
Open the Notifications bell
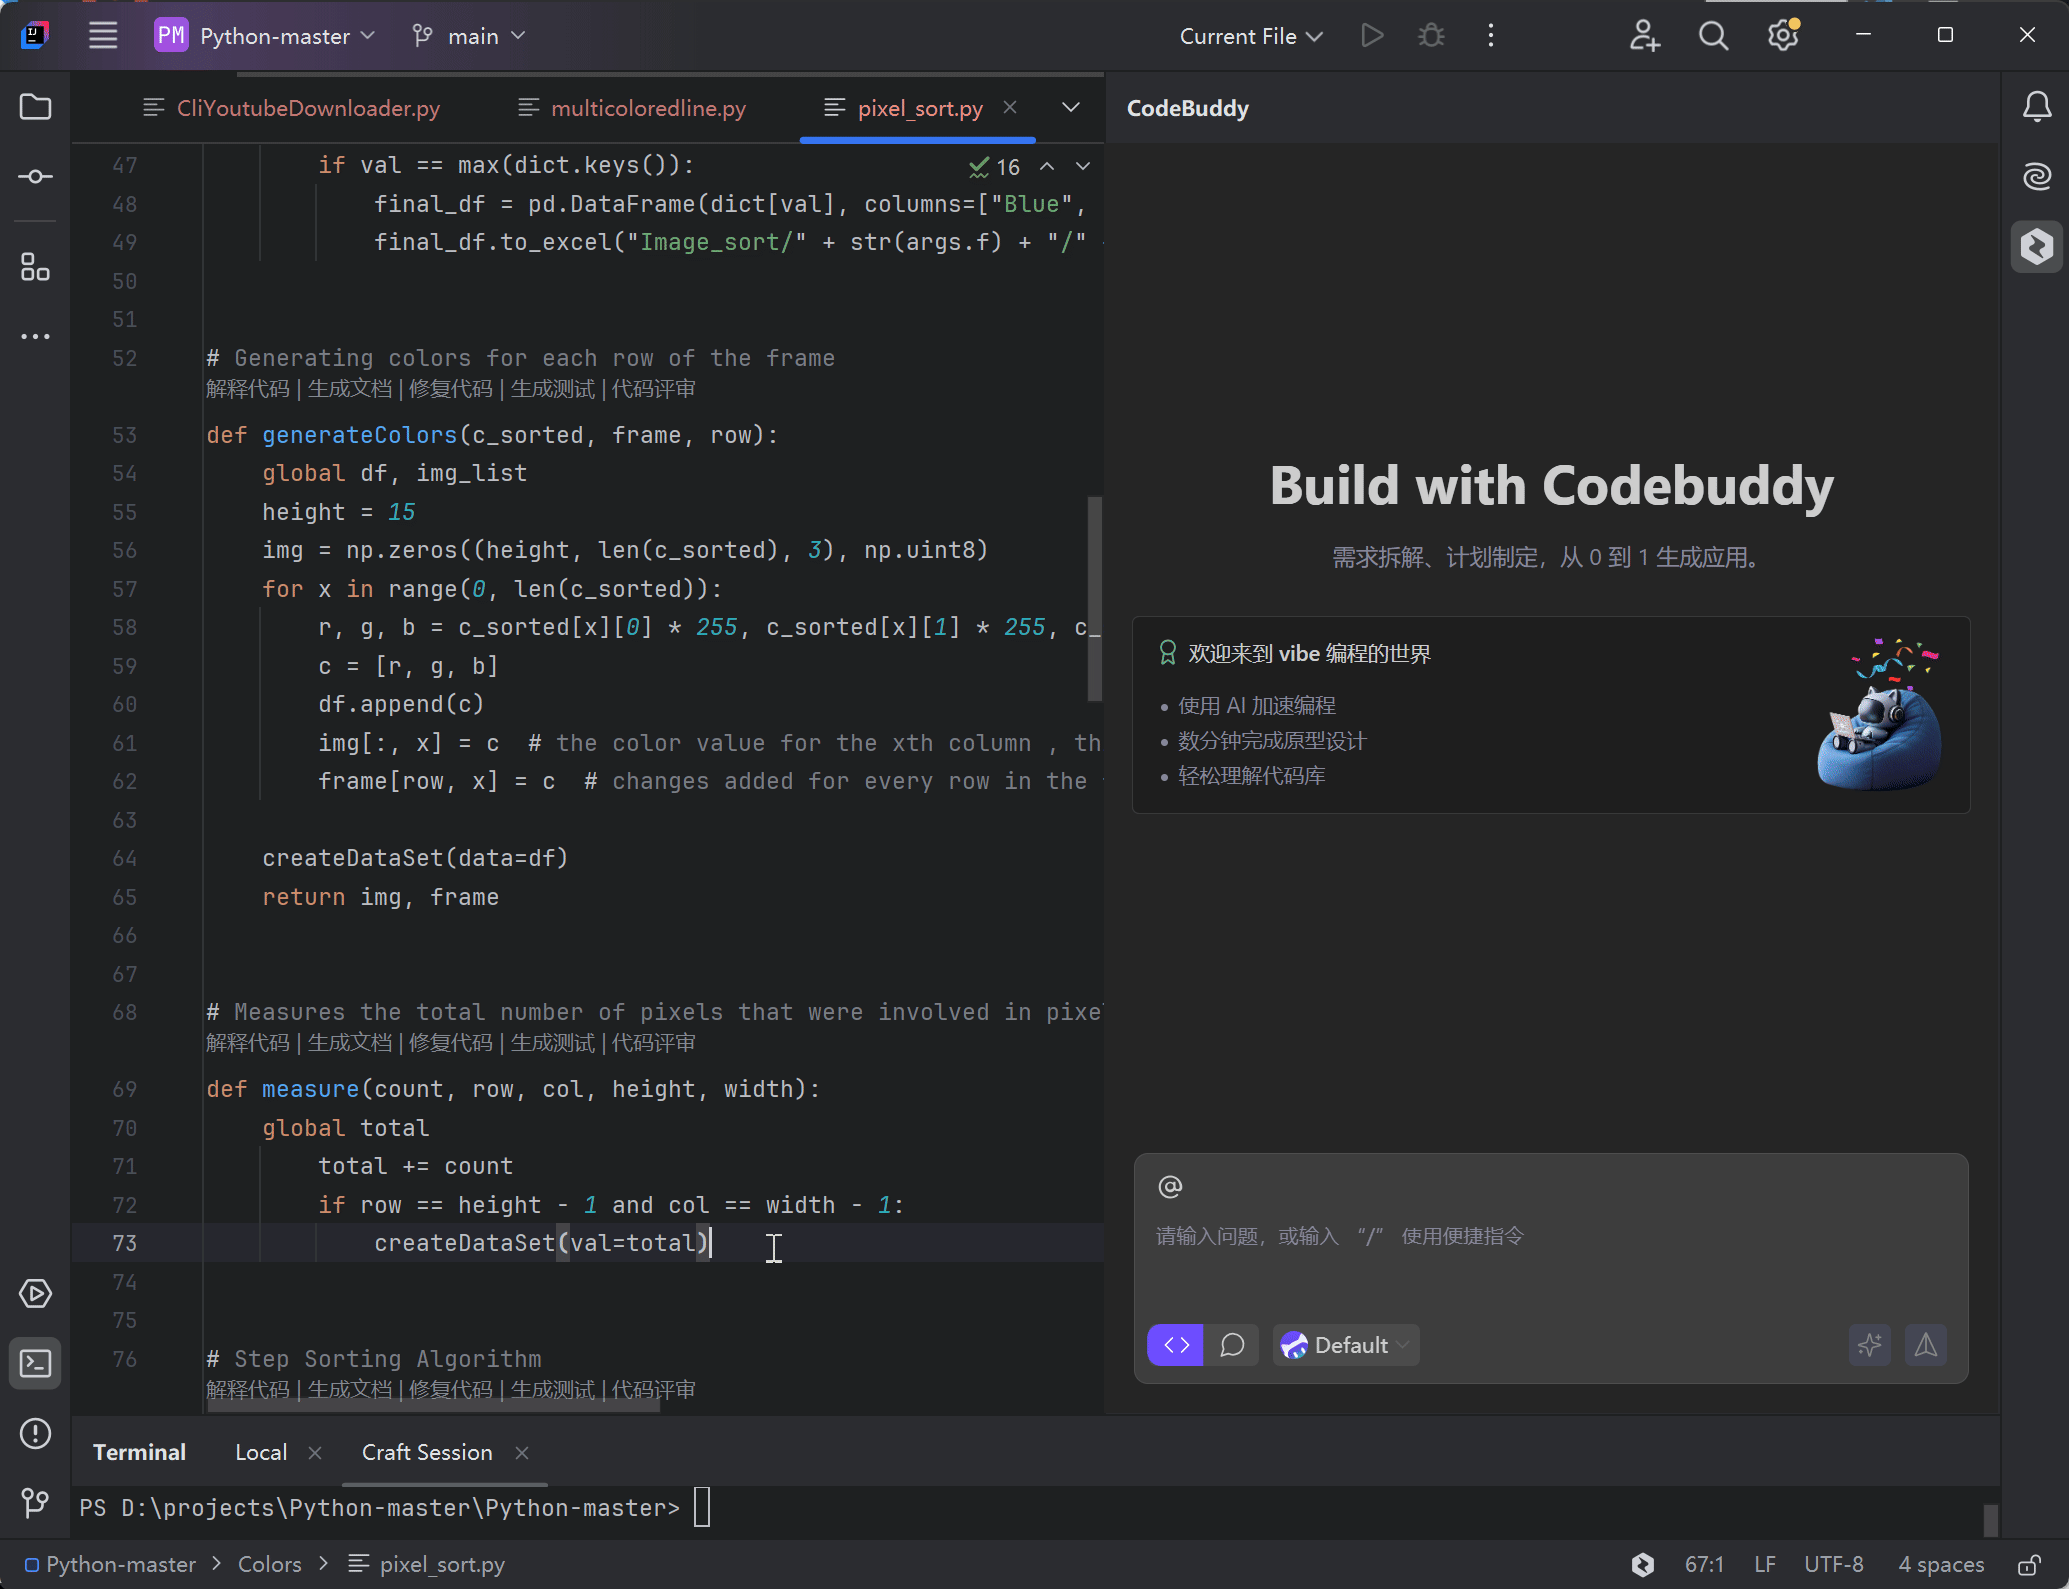point(2036,107)
